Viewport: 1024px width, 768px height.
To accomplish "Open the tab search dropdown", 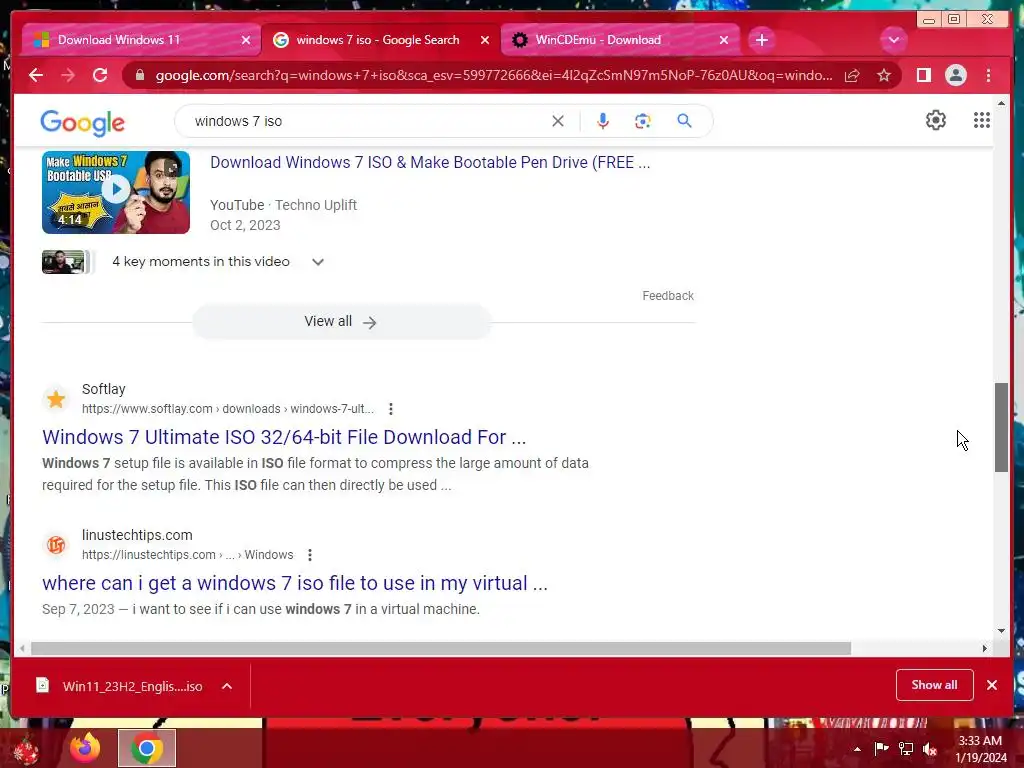I will click(x=893, y=40).
